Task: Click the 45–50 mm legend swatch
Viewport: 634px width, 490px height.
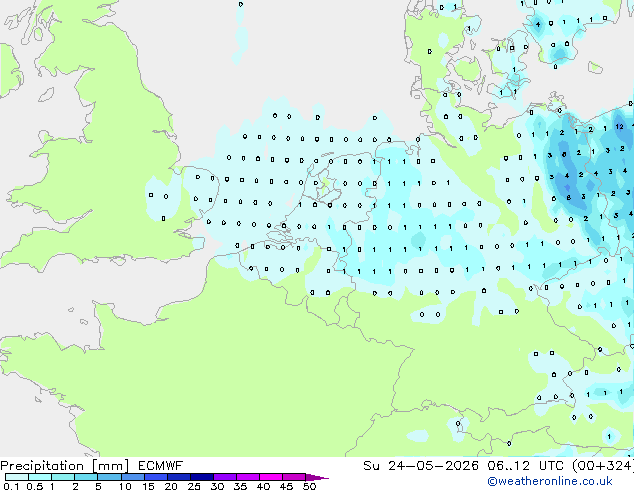Action: pos(294,477)
